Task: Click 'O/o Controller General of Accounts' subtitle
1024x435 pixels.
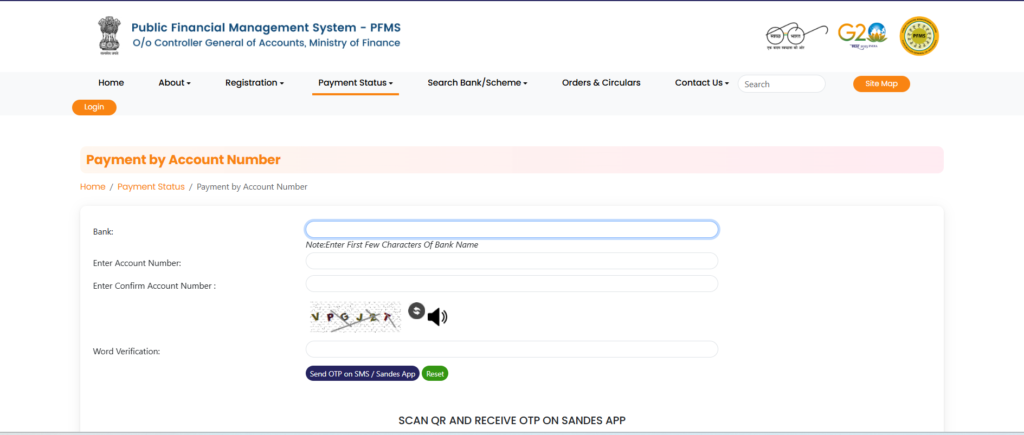Action: [x=266, y=44]
